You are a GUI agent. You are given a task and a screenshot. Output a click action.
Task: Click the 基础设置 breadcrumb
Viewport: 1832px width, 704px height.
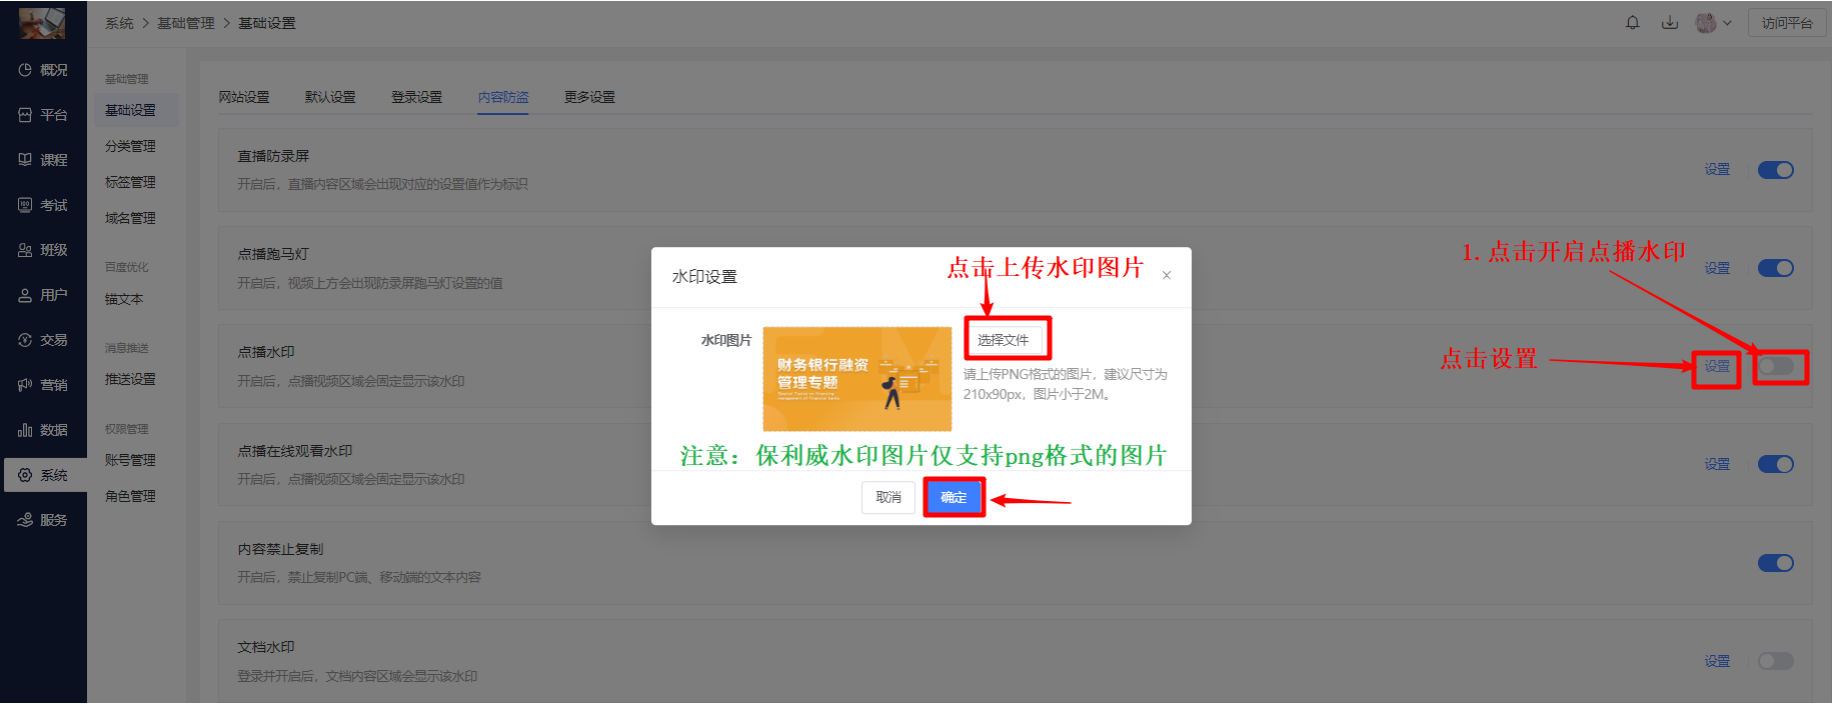266,23
